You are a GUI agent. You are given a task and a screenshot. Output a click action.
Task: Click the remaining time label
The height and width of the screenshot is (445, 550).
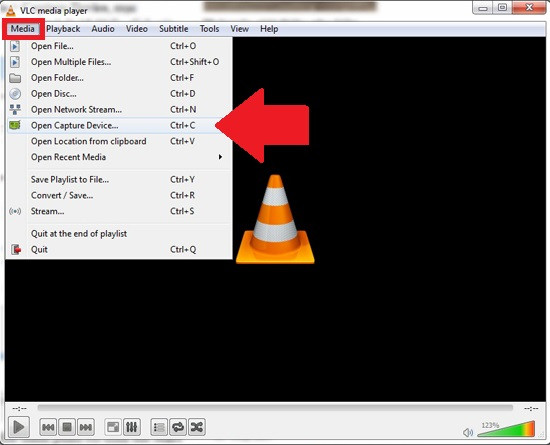point(531,409)
